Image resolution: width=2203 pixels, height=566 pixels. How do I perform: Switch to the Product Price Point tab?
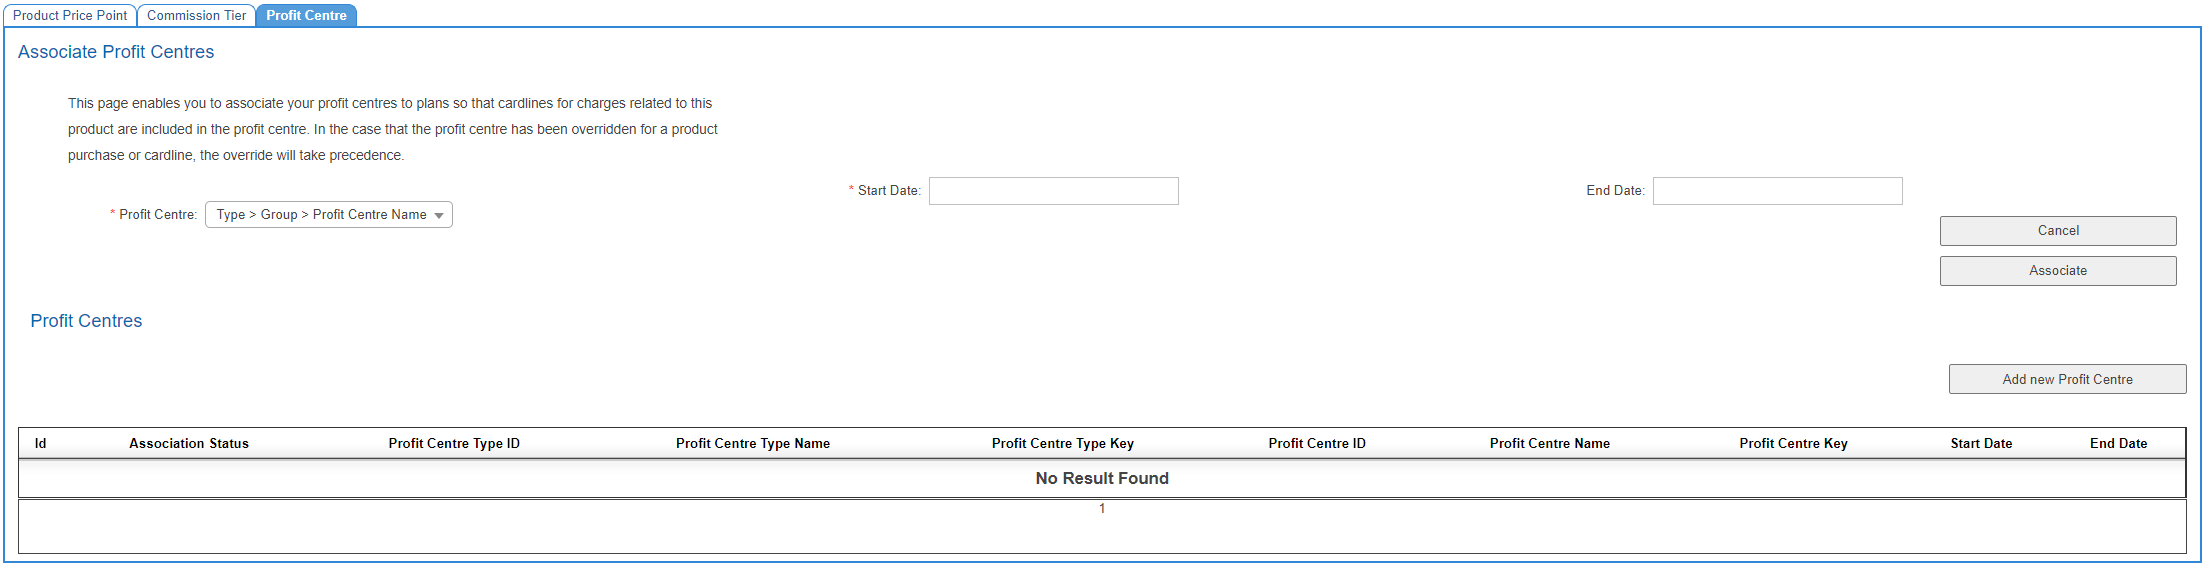pos(70,15)
